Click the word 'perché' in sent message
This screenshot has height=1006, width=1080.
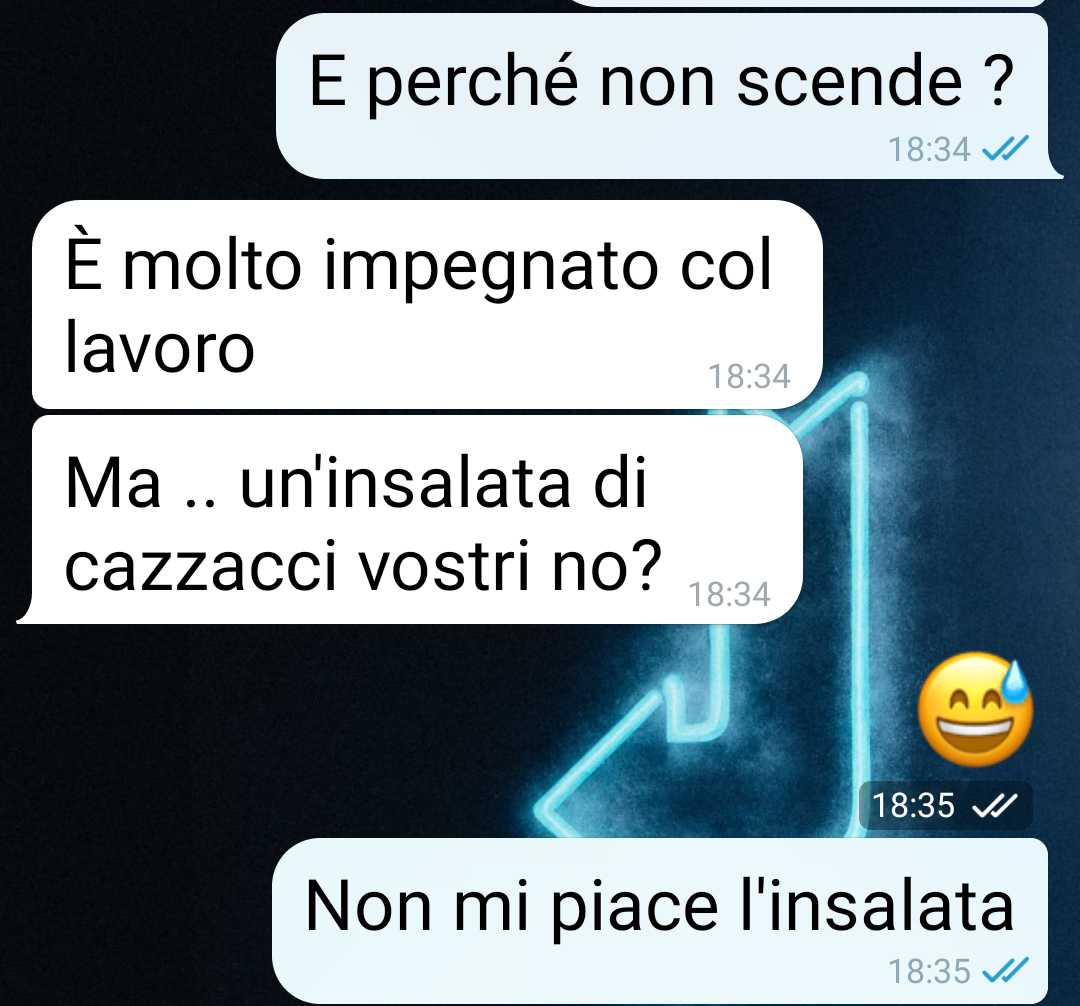(x=471, y=84)
